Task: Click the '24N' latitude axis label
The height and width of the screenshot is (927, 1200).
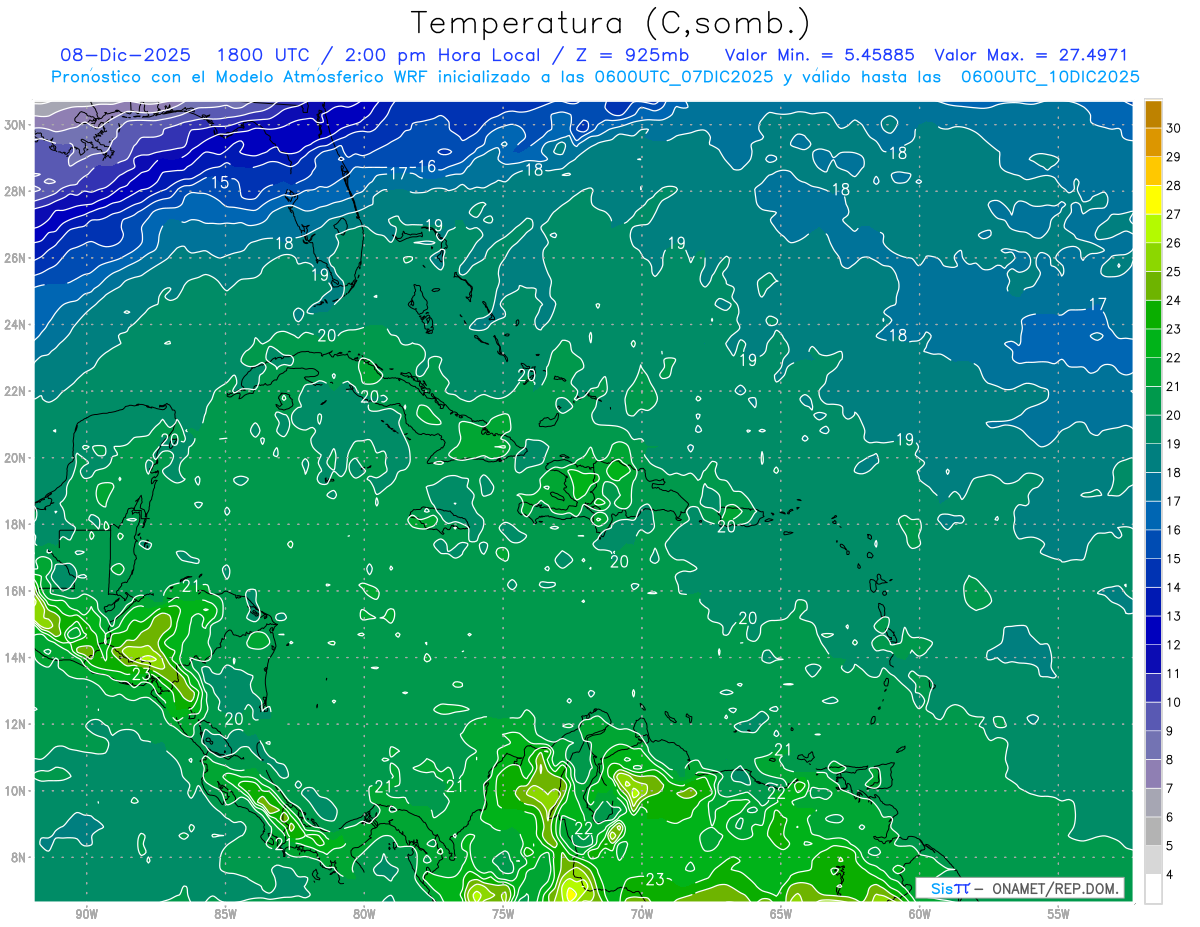Action: click(x=15, y=324)
